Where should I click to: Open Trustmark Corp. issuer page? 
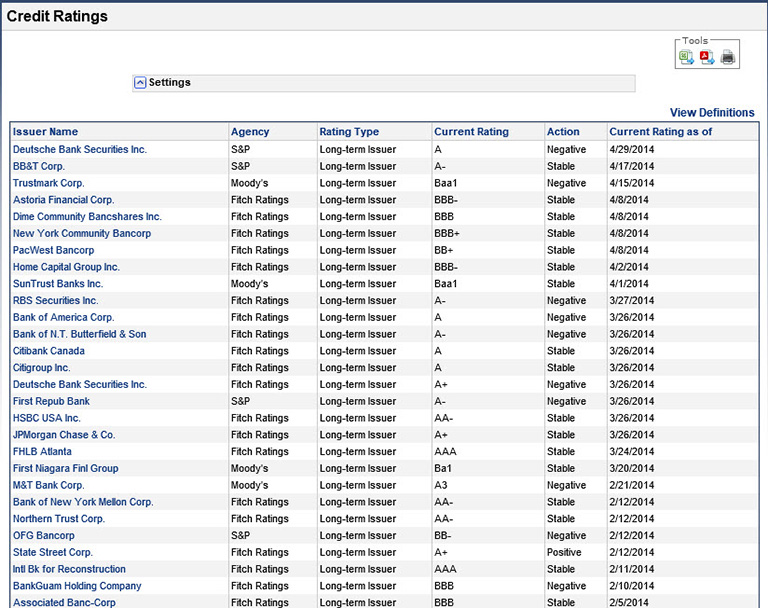pos(49,183)
